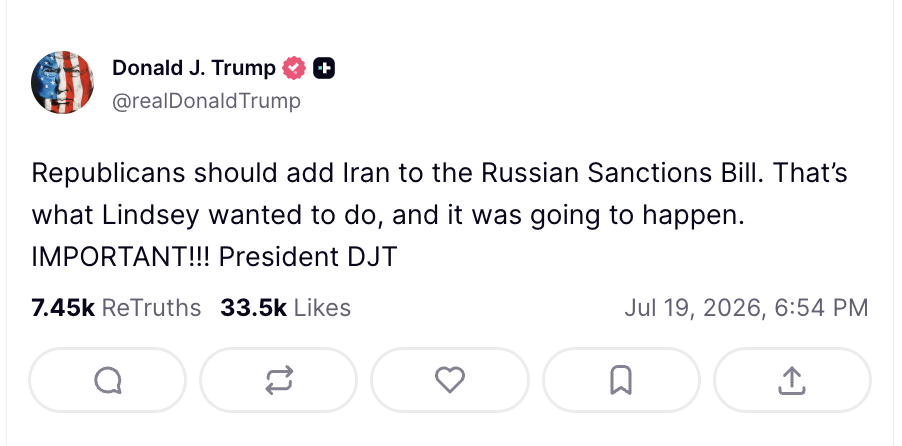Click the 6:54 PM time text
Viewport: 902px width, 446px height.
pos(821,308)
